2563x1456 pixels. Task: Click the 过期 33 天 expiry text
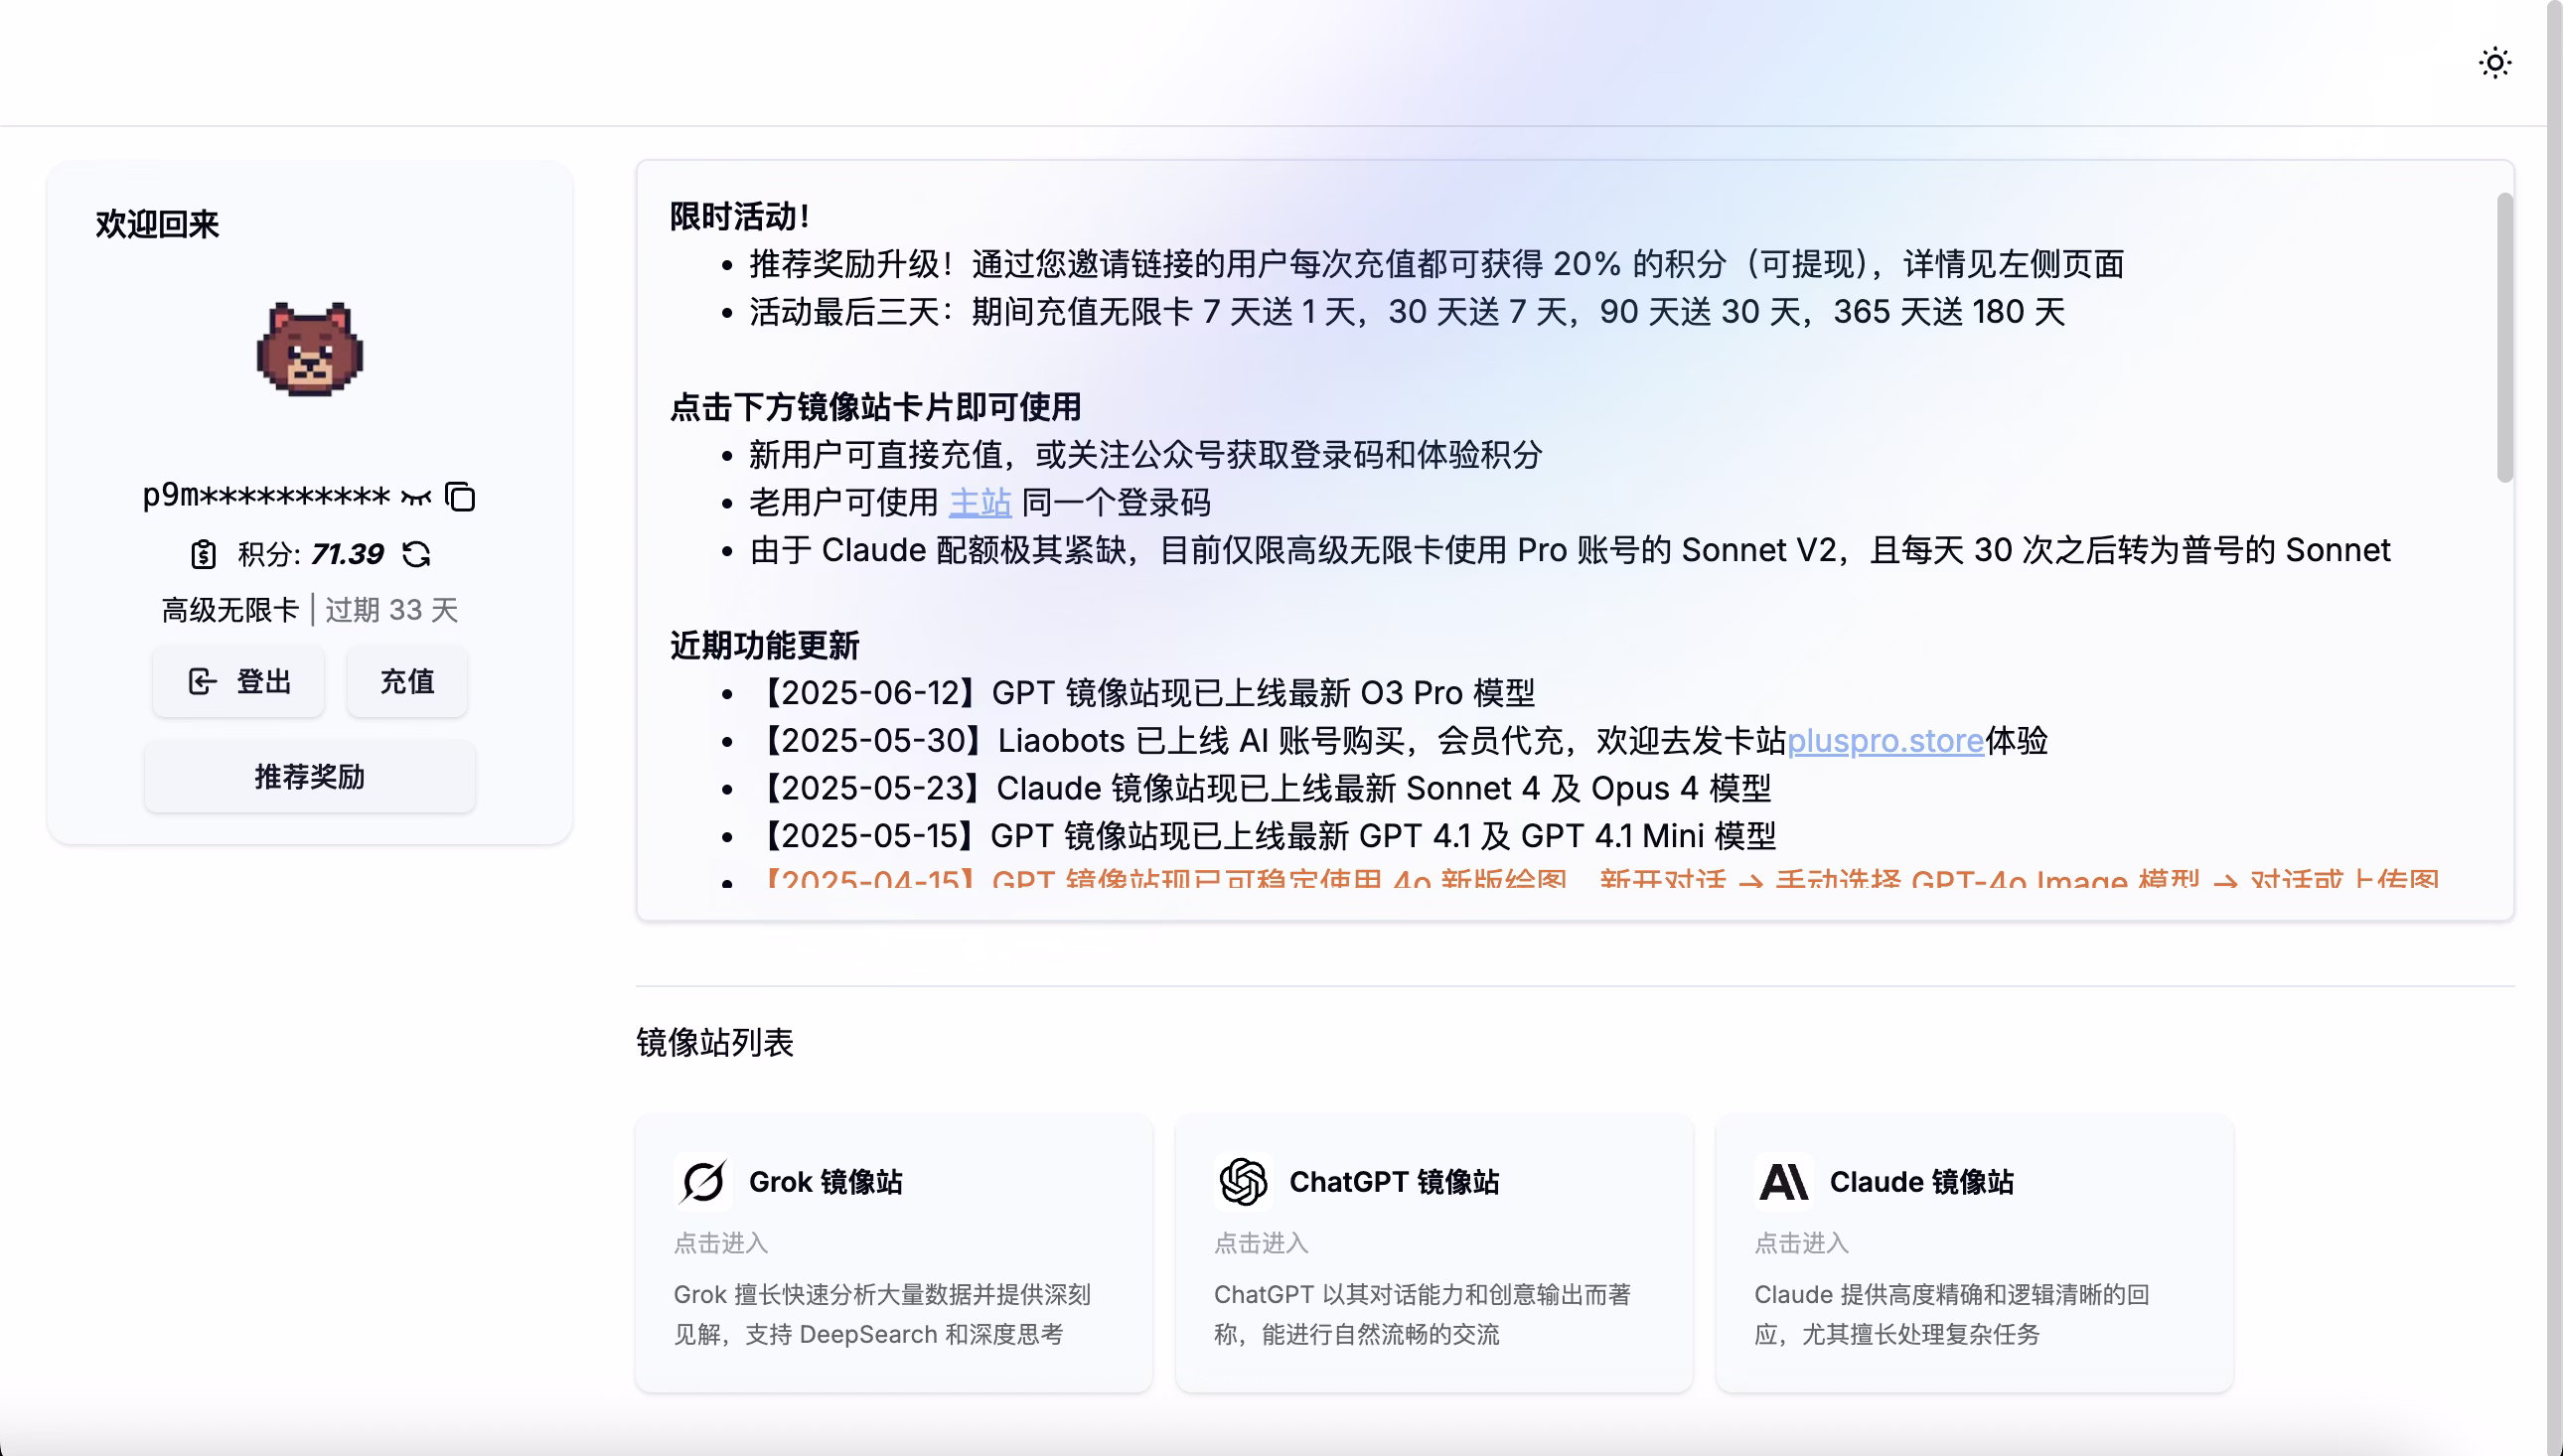(x=392, y=610)
